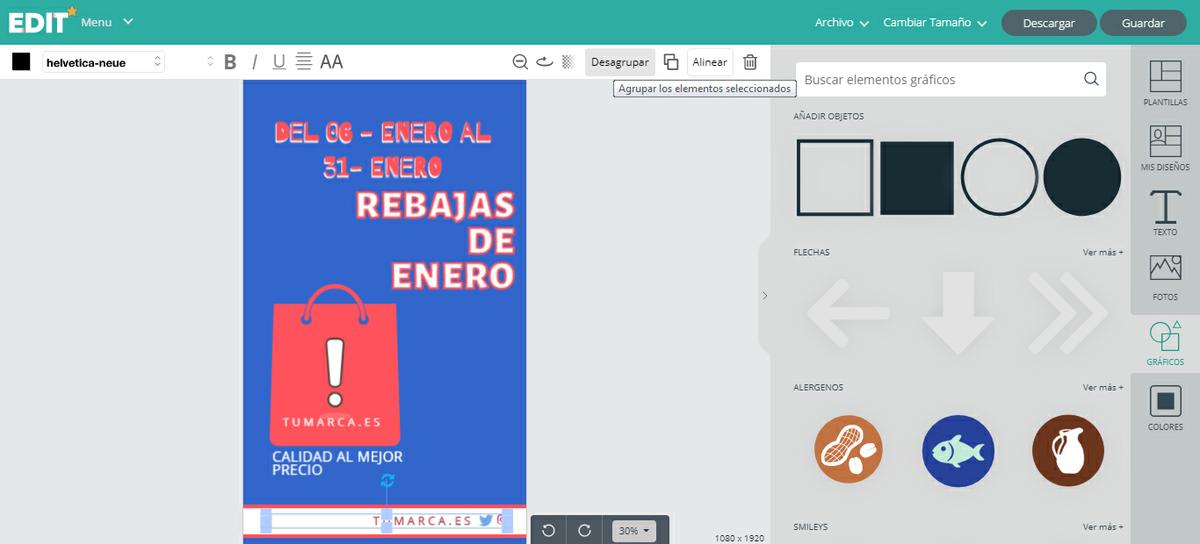Click the Descargar button
Screen dimensions: 1200x544
tap(1049, 23)
